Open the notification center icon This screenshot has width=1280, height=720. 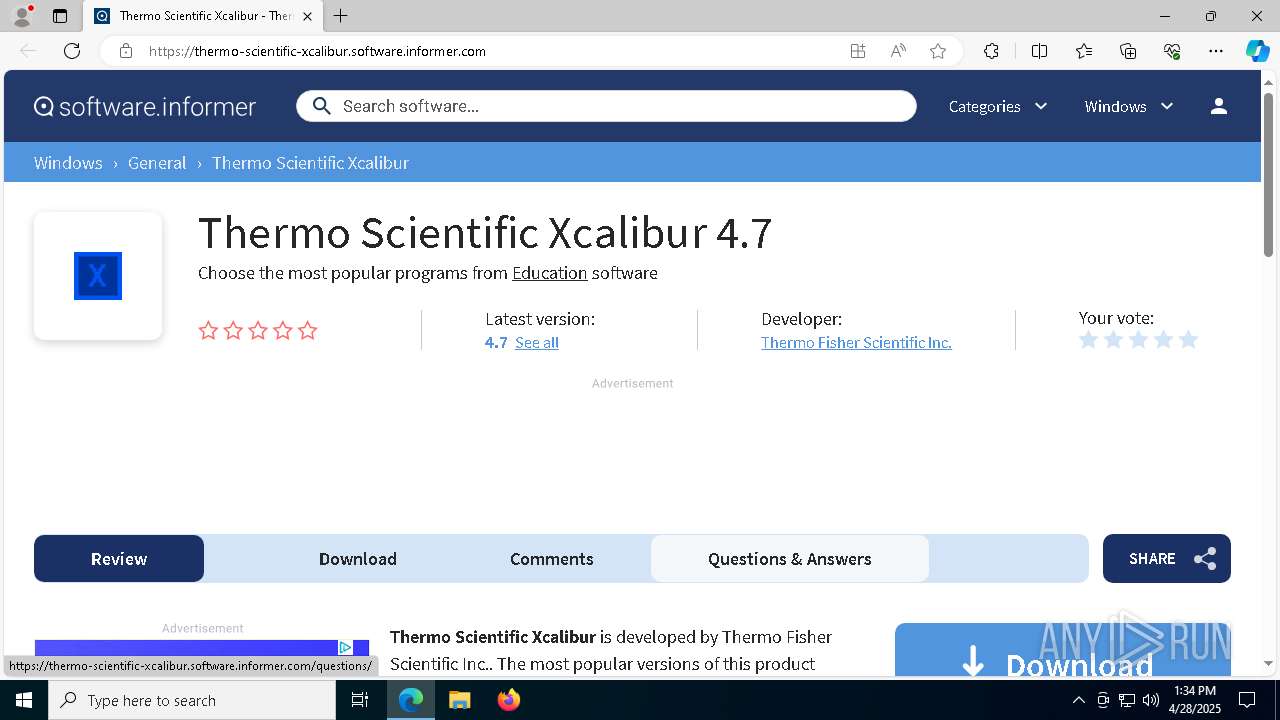tap(1247, 700)
